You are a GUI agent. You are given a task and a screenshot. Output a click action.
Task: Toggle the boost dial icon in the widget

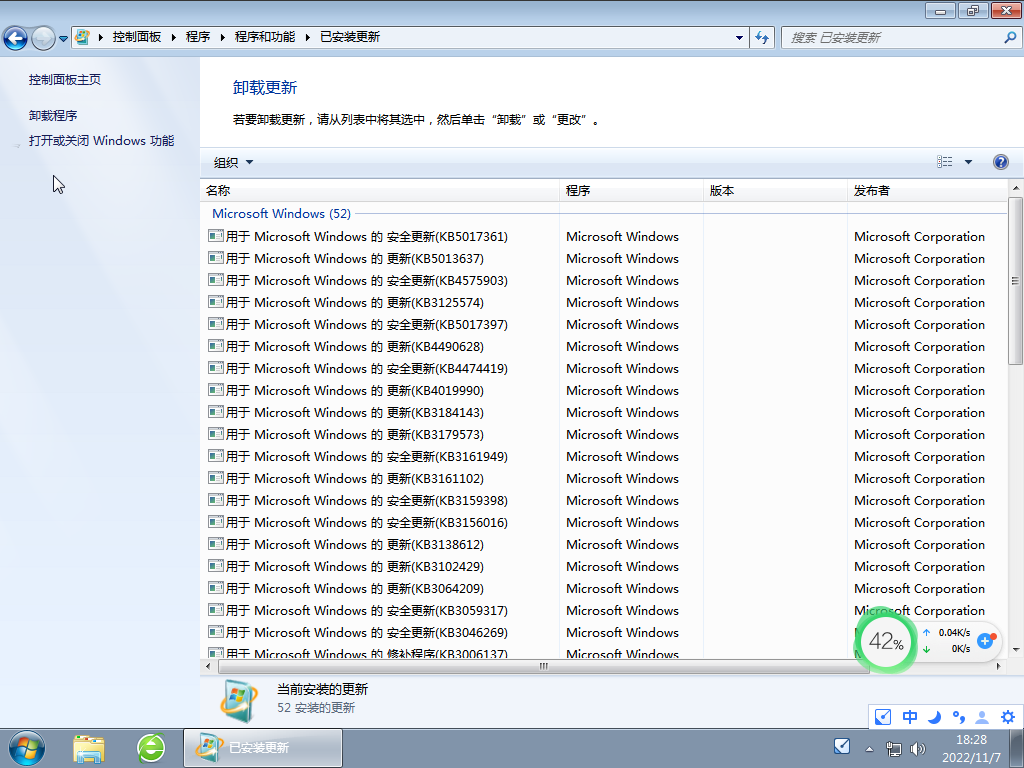coord(882,717)
